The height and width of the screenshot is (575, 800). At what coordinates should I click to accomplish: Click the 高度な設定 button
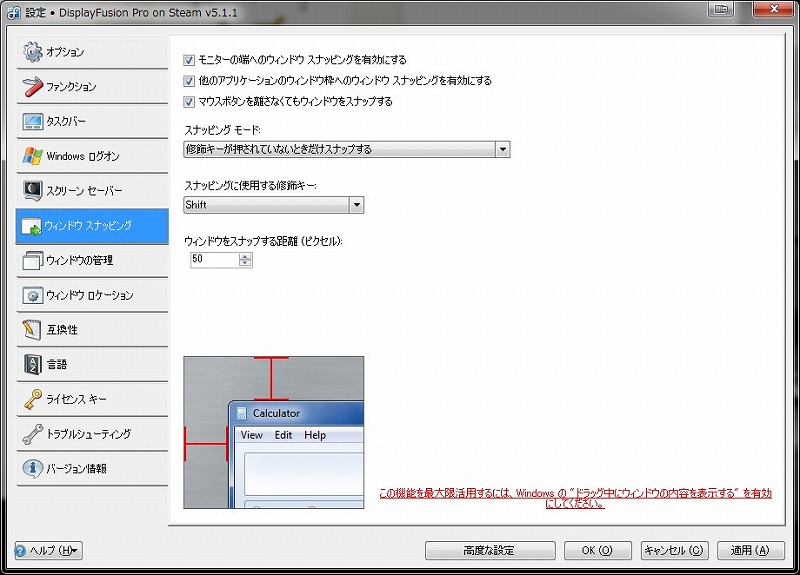490,551
